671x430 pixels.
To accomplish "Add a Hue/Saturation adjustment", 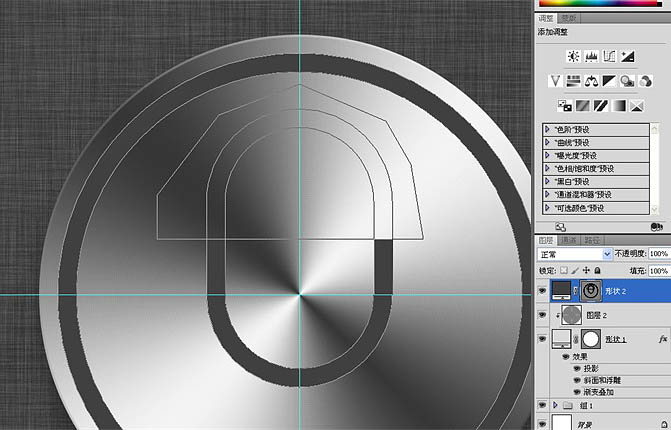I will pyautogui.click(x=573, y=81).
